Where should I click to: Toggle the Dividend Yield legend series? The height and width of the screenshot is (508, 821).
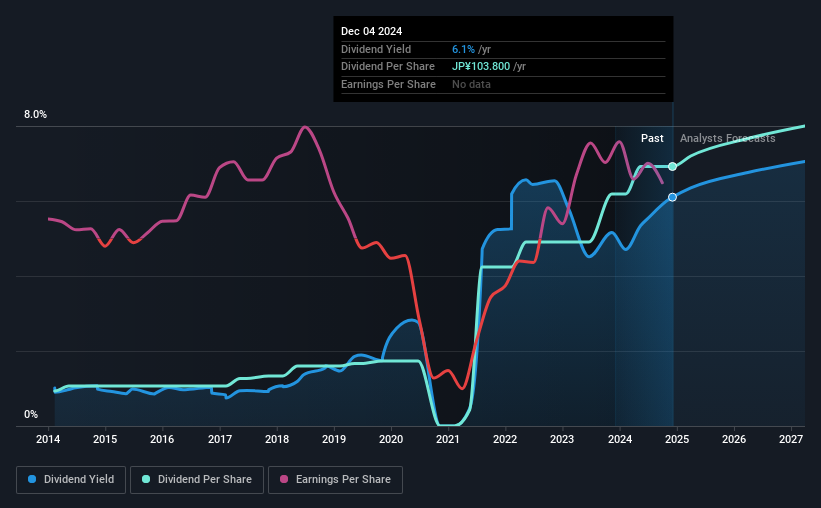[71, 480]
